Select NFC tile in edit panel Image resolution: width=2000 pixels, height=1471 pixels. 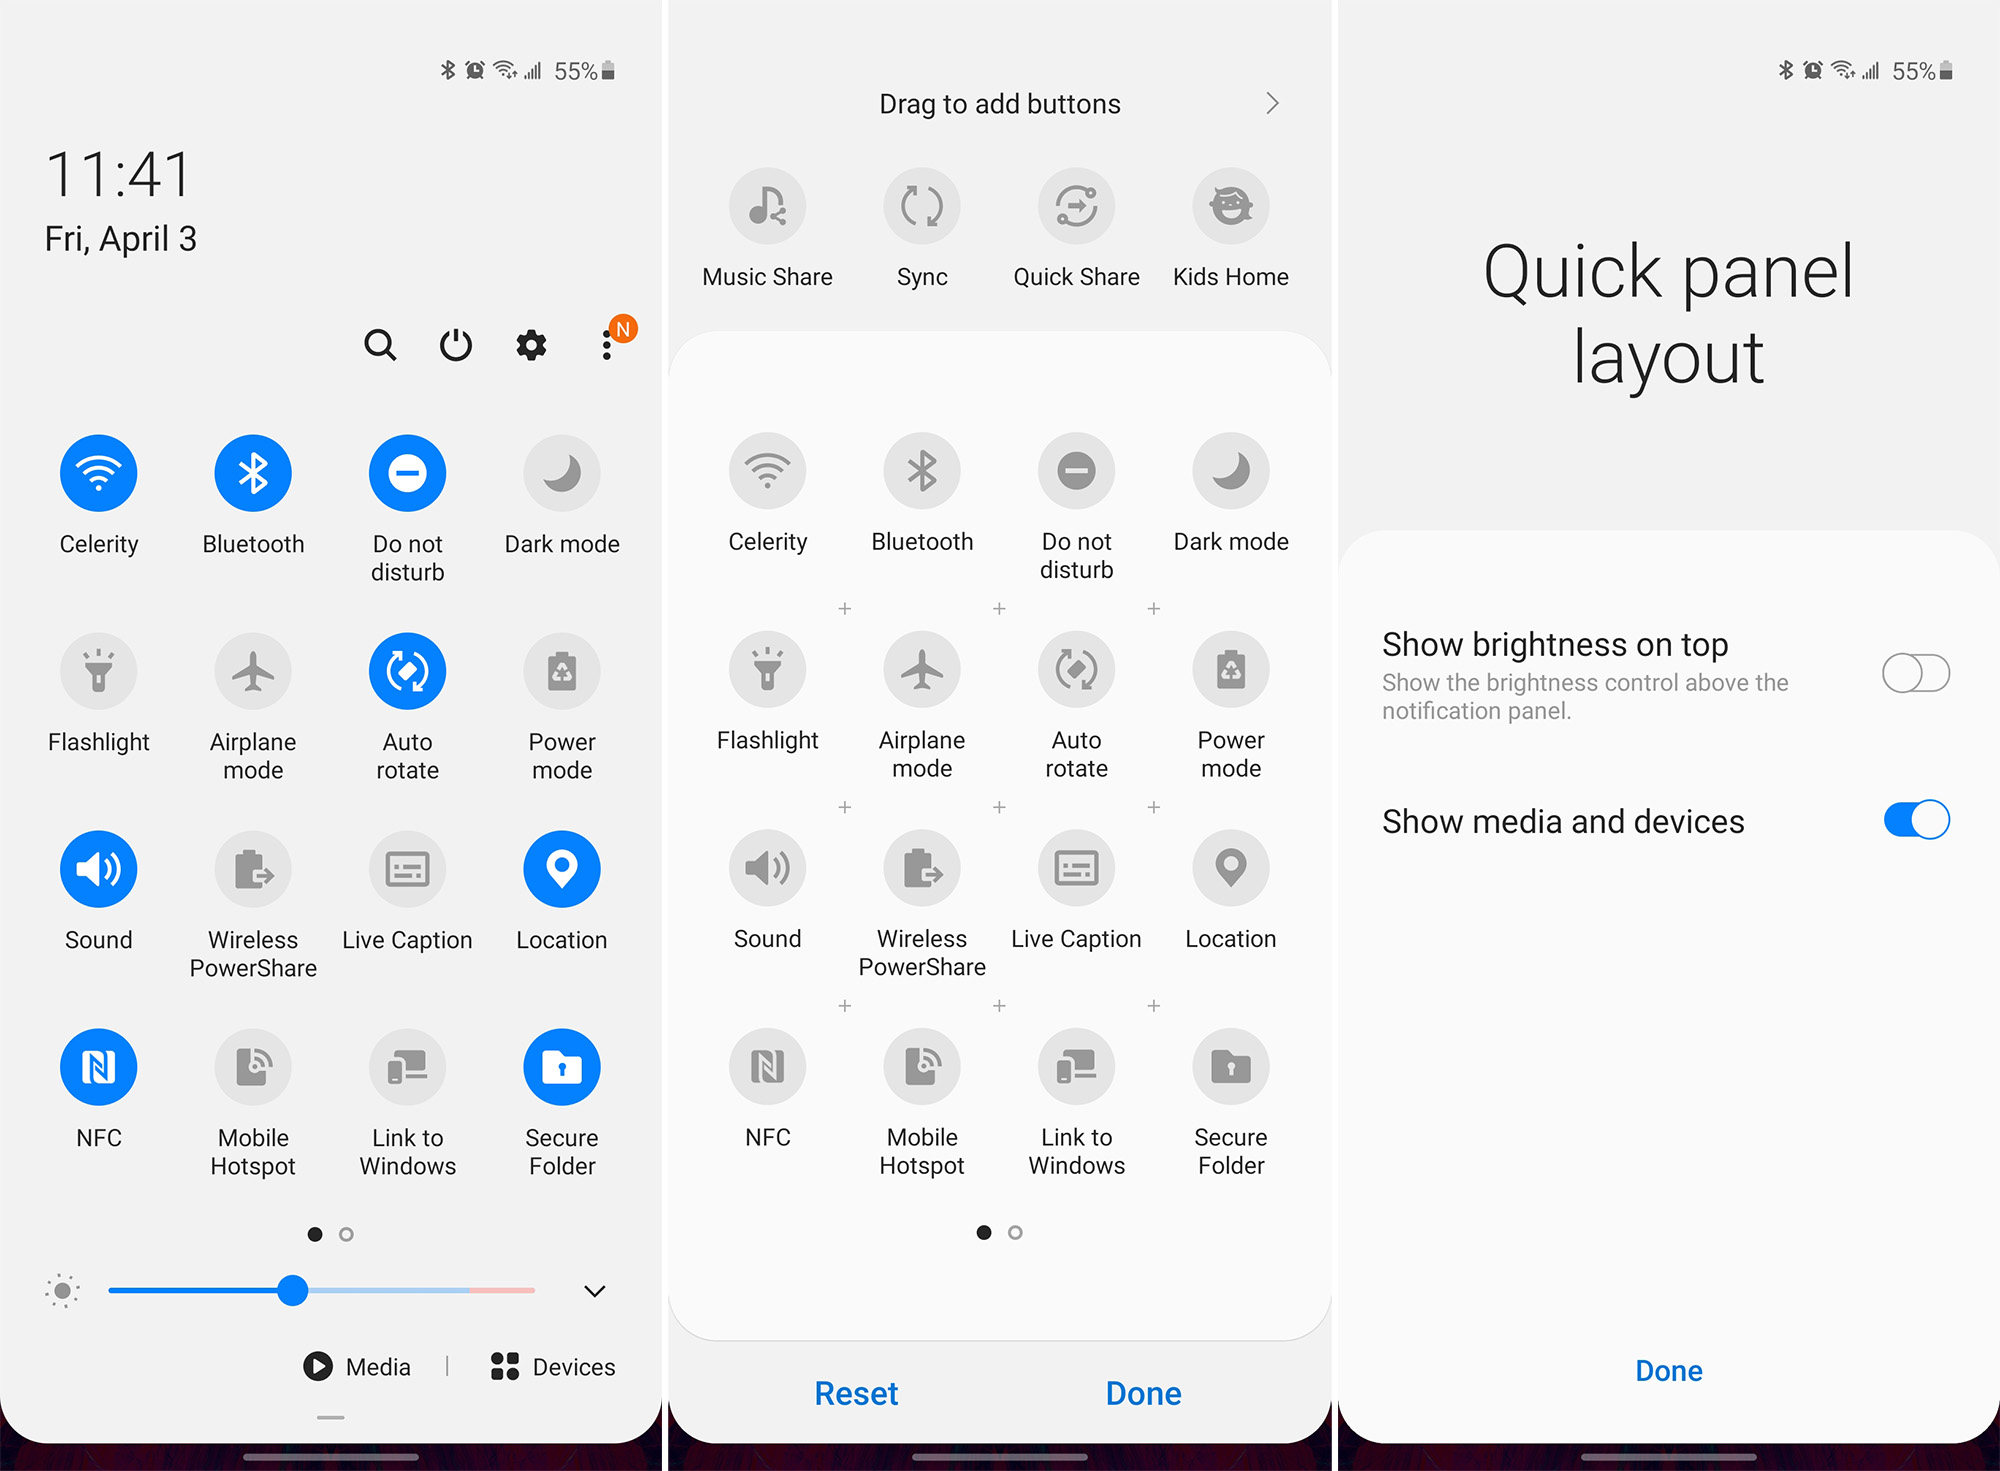coord(768,1066)
